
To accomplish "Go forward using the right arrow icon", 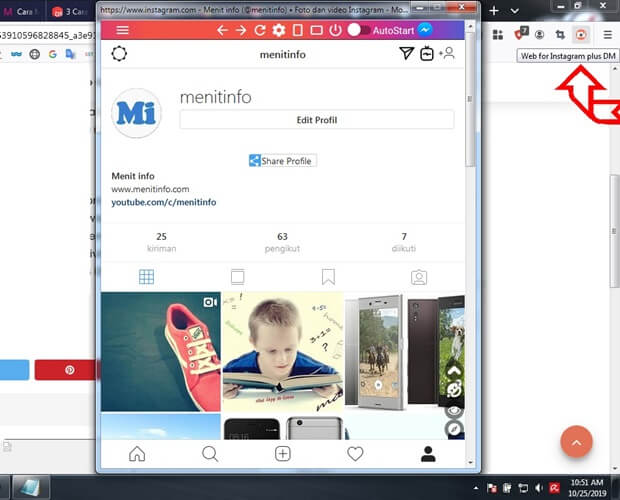I will tap(241, 30).
